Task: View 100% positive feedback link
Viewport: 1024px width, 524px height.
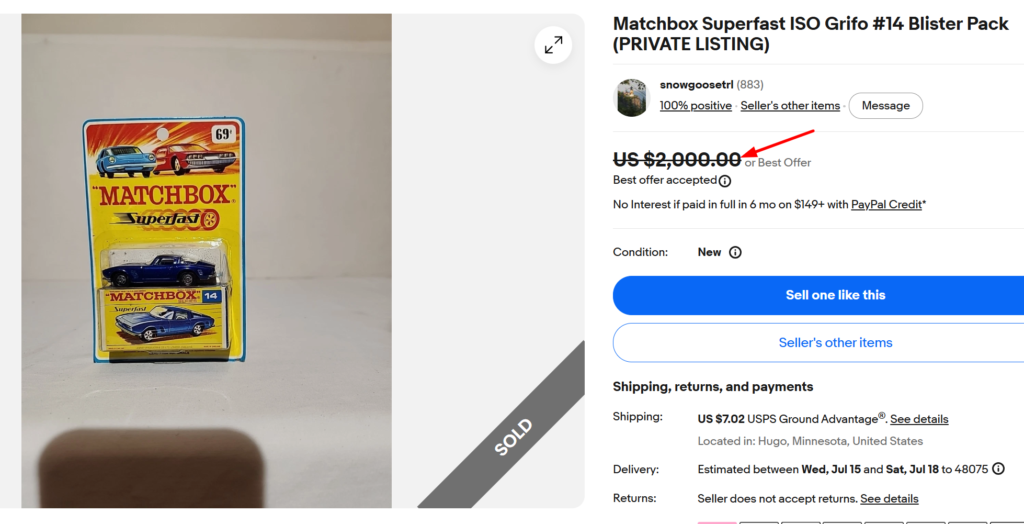Action: pos(696,106)
